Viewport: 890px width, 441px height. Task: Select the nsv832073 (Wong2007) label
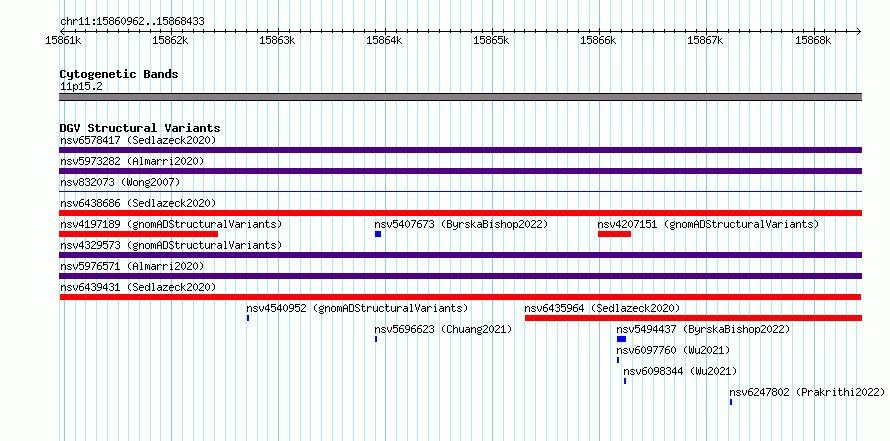click(120, 182)
